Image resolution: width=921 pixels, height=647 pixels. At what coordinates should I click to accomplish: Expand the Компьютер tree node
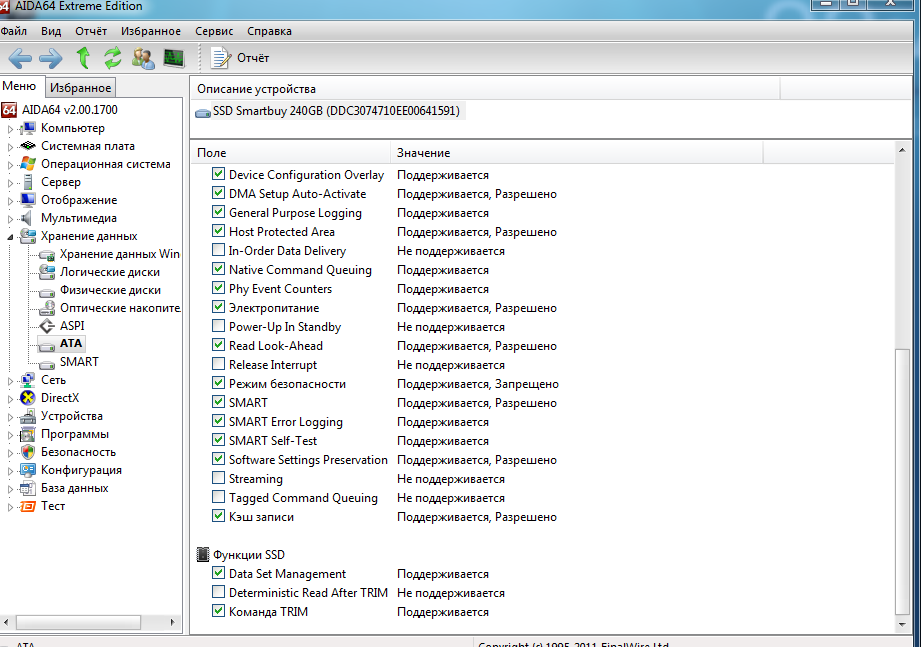10,129
